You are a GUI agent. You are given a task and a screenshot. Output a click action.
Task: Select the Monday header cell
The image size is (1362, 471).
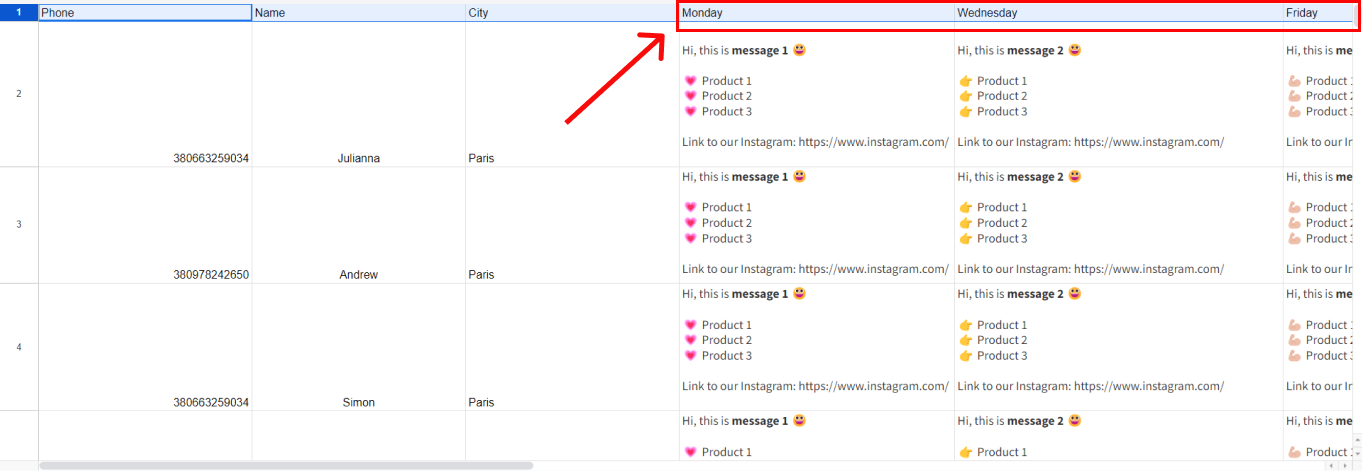[816, 13]
